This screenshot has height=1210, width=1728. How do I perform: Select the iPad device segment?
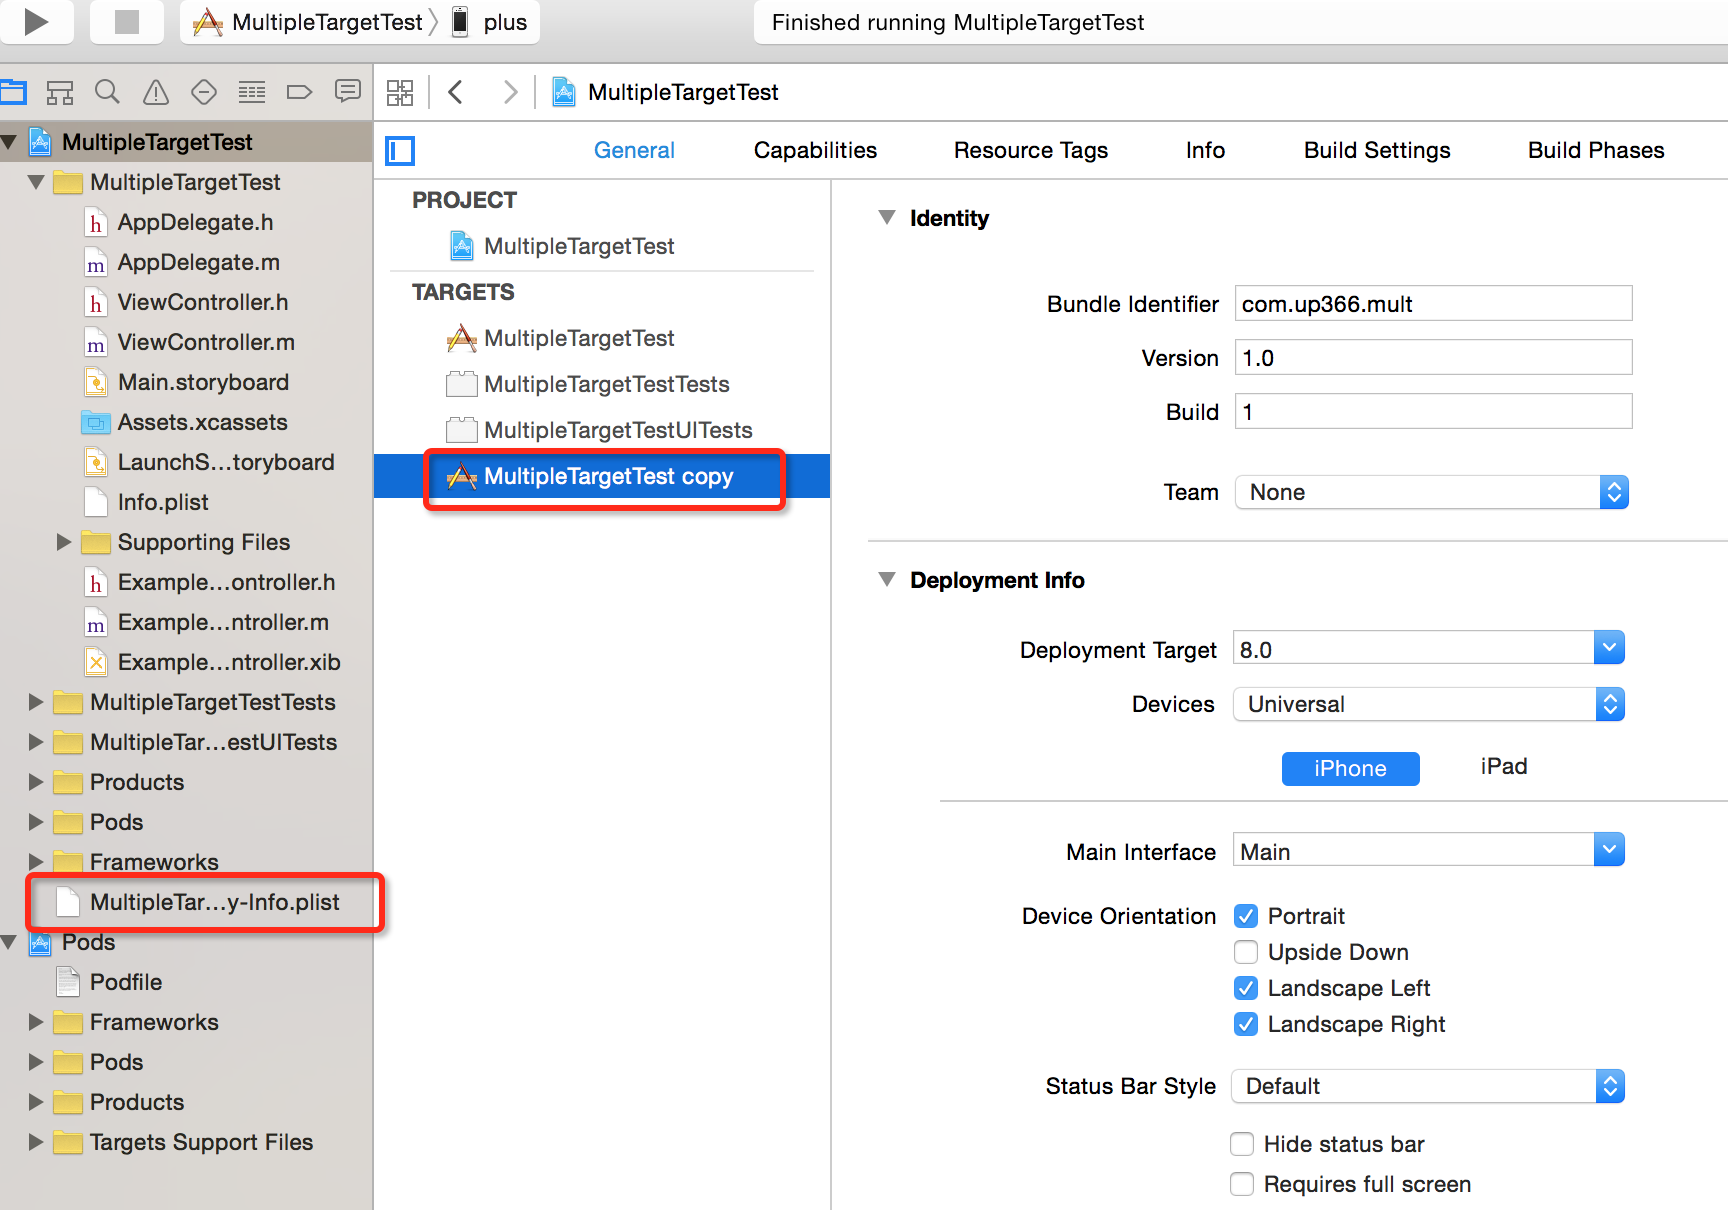tap(1504, 766)
